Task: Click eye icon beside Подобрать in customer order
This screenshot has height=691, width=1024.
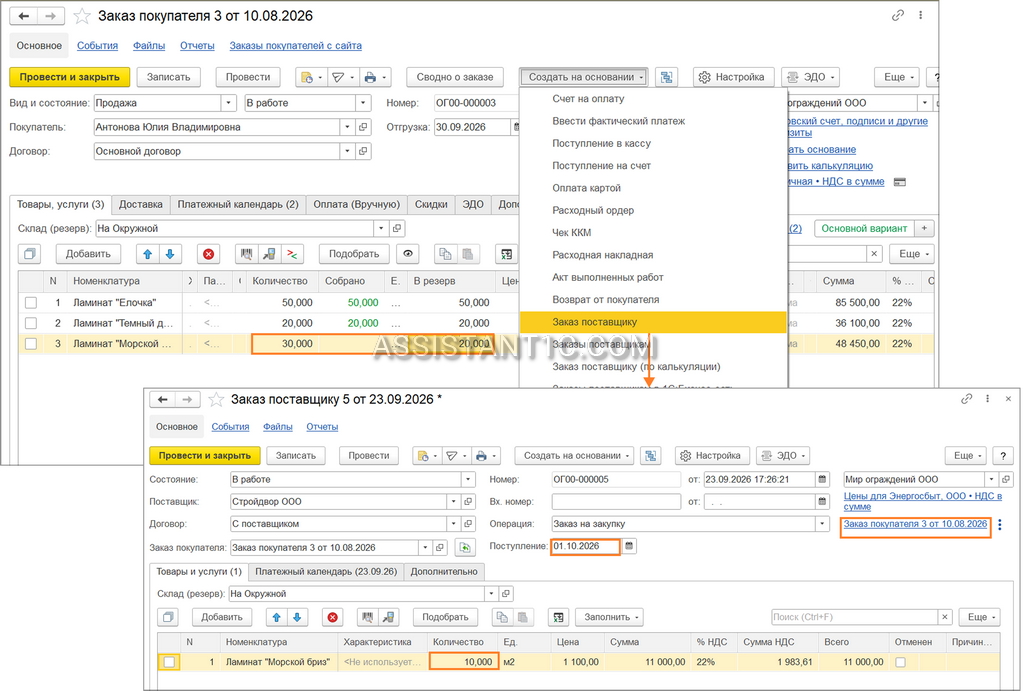Action: (408, 254)
